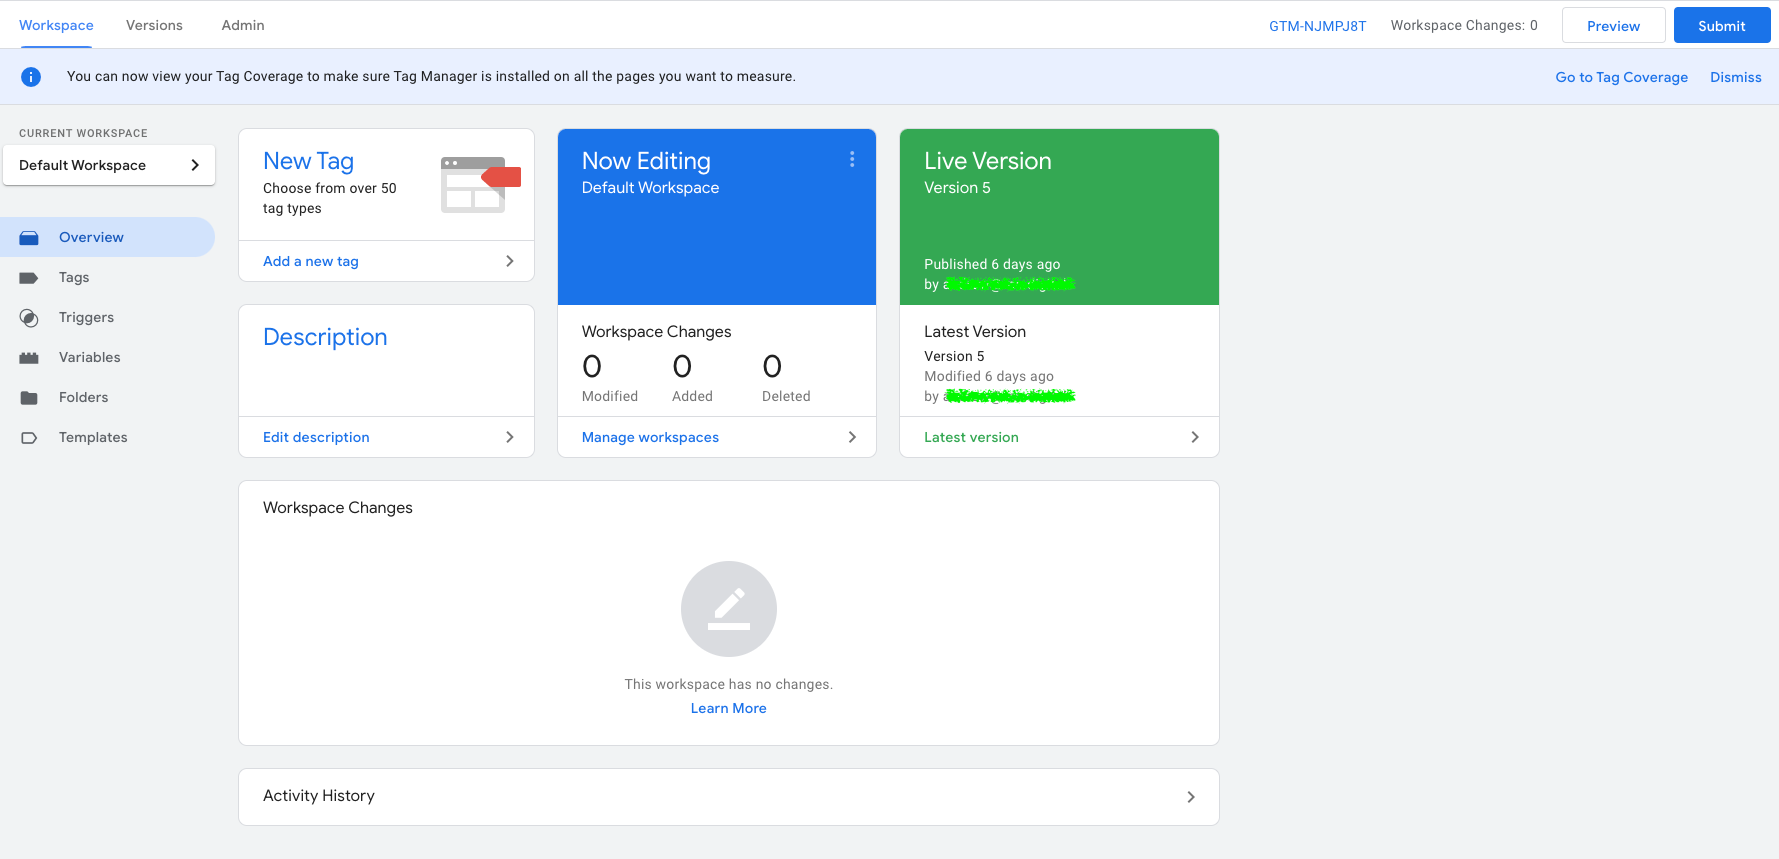The width and height of the screenshot is (1779, 859).
Task: Open Triggers in the sidebar
Action: 107,317
